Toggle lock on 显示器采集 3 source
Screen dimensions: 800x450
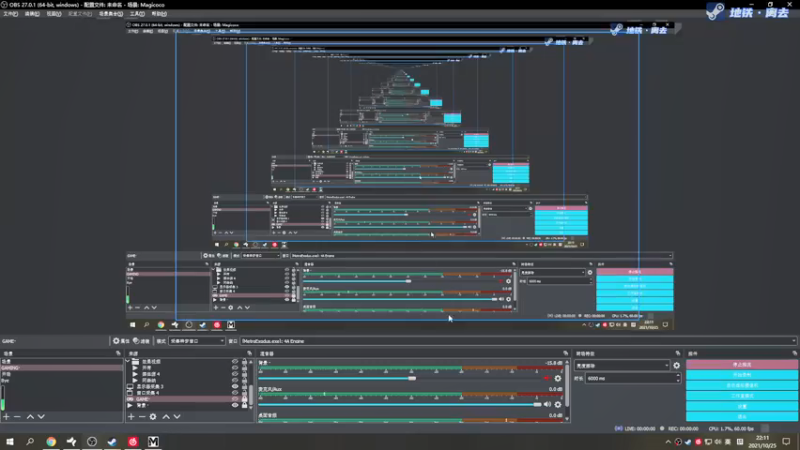click(244, 387)
